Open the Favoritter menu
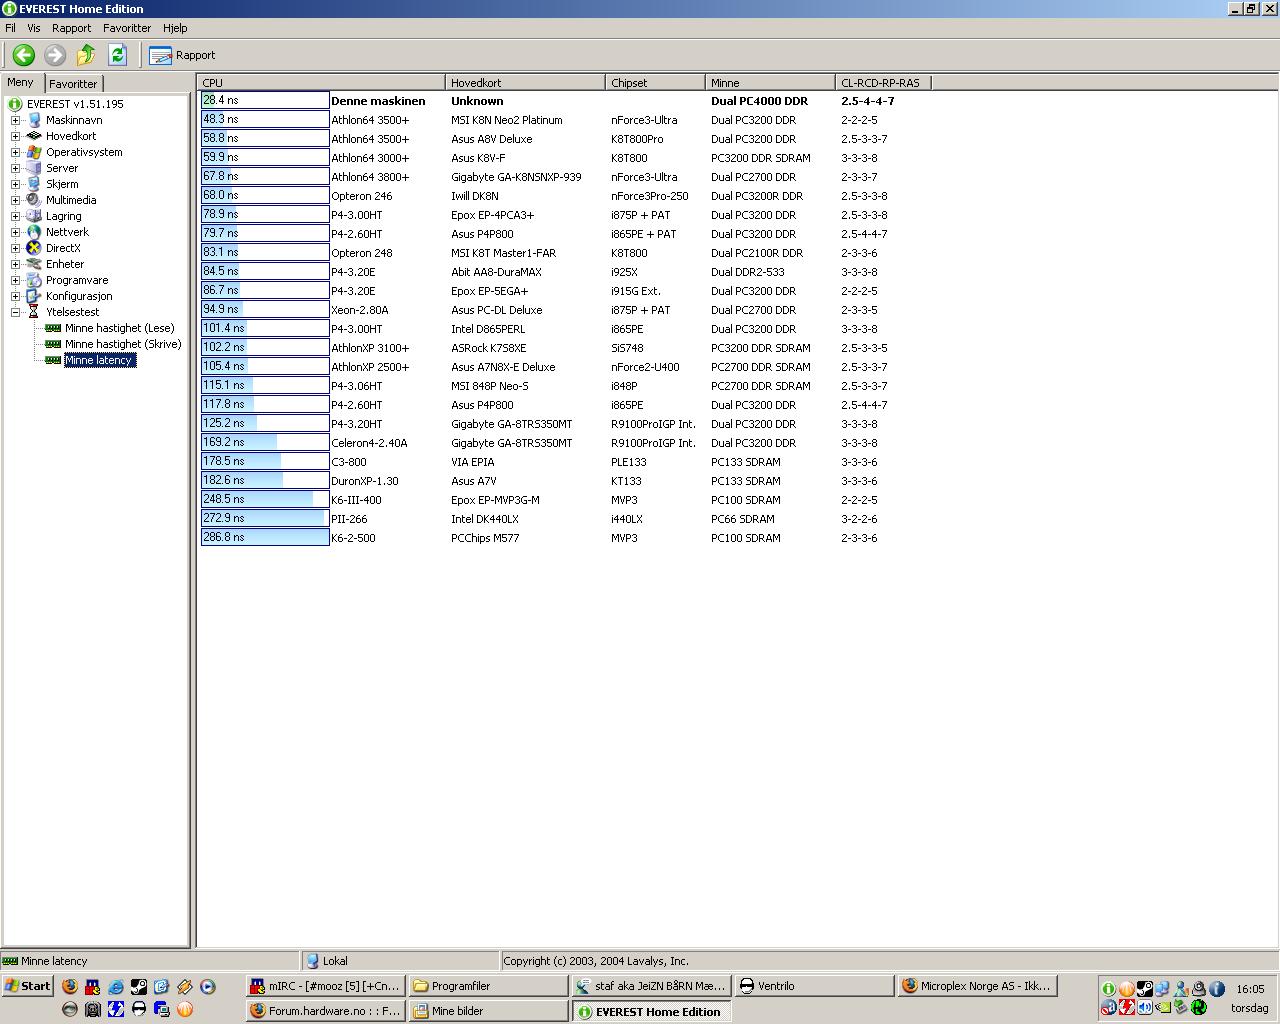1280x1024 pixels. 127,28
